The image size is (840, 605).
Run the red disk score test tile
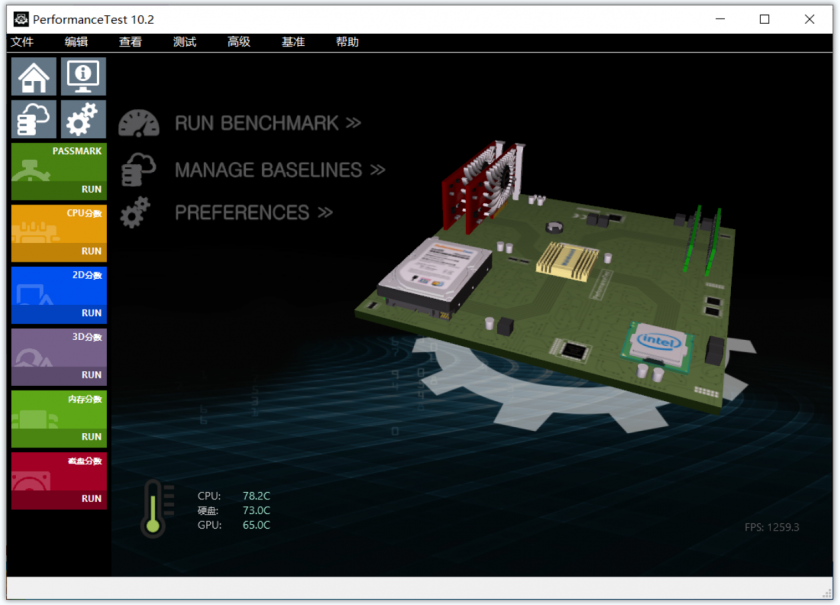(x=59, y=481)
